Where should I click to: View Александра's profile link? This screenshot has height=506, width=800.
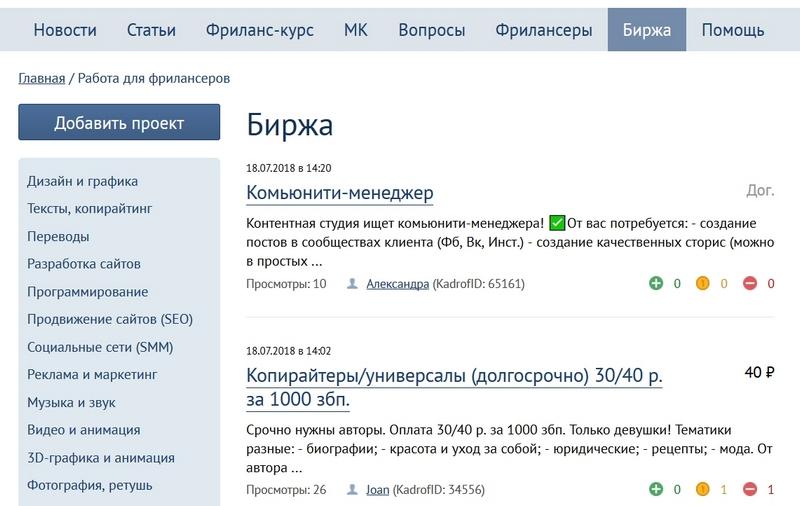398,284
